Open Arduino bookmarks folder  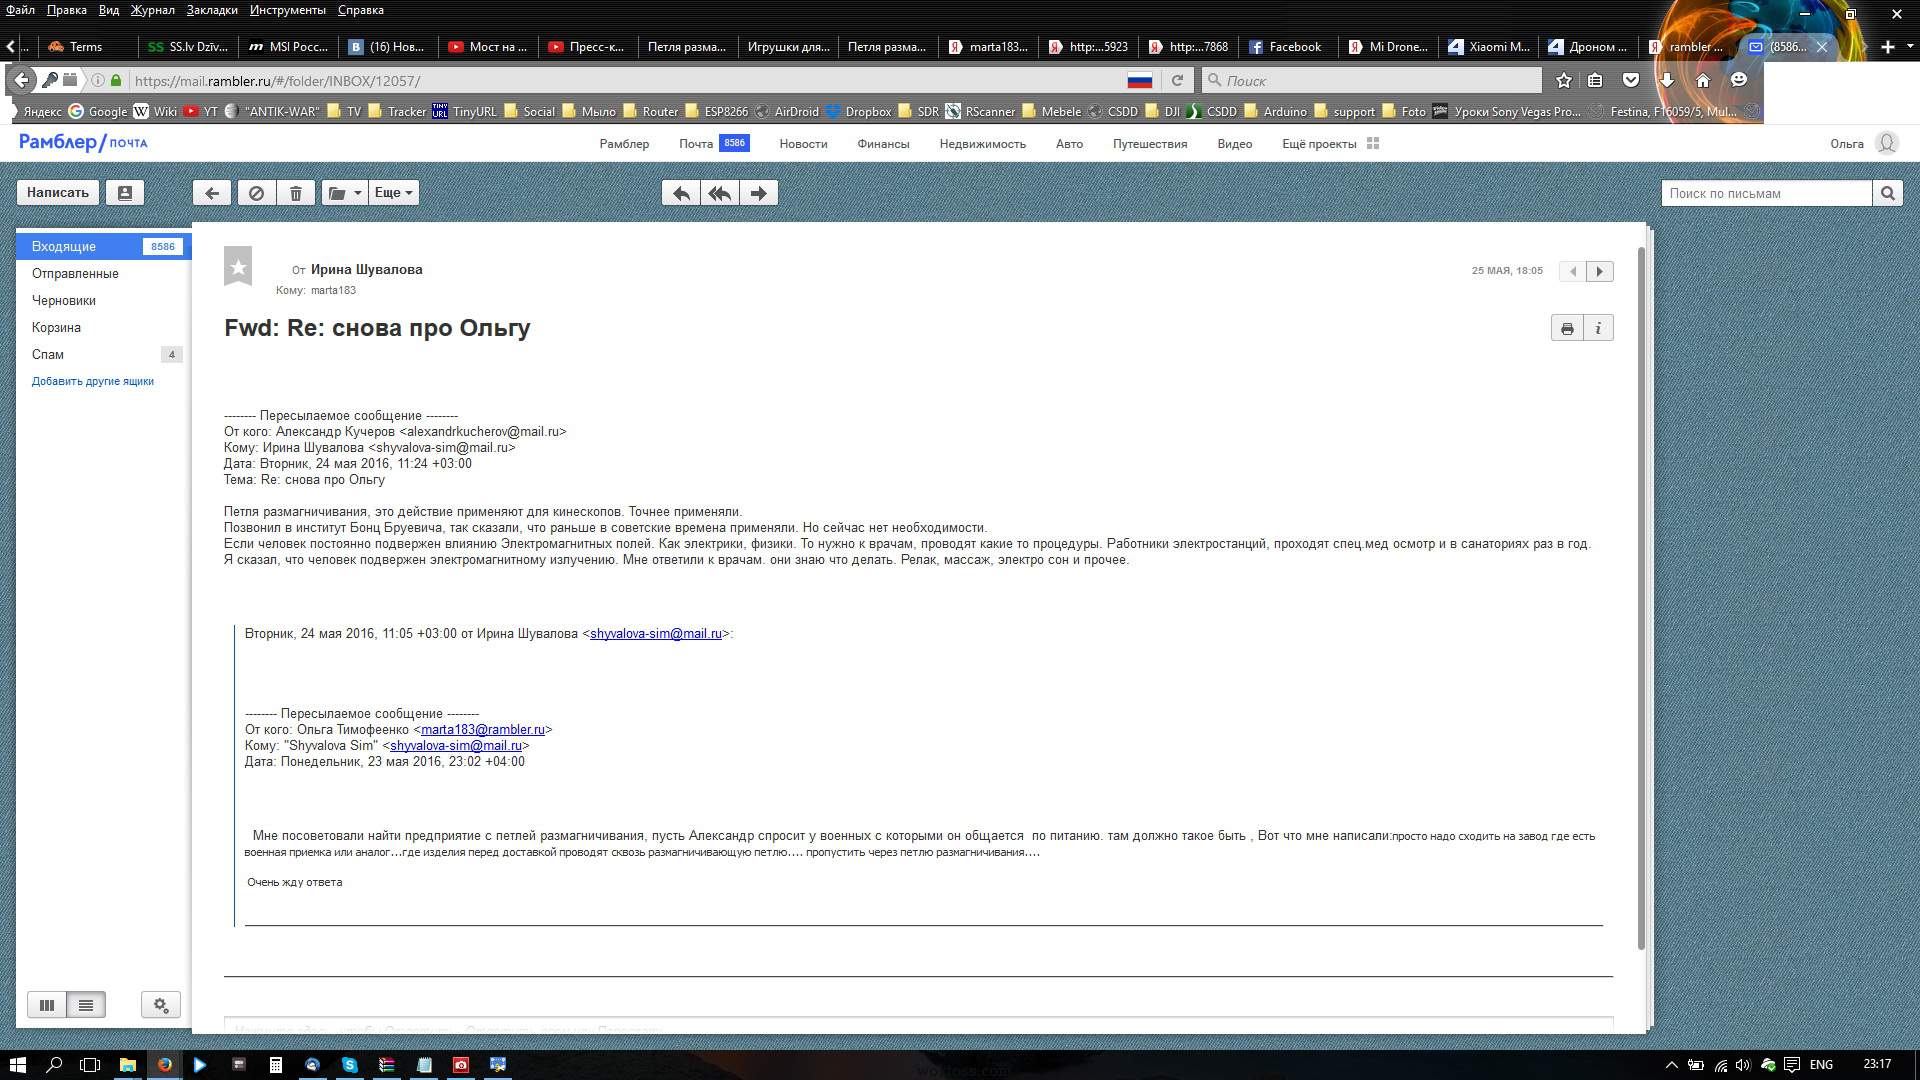click(x=1275, y=111)
